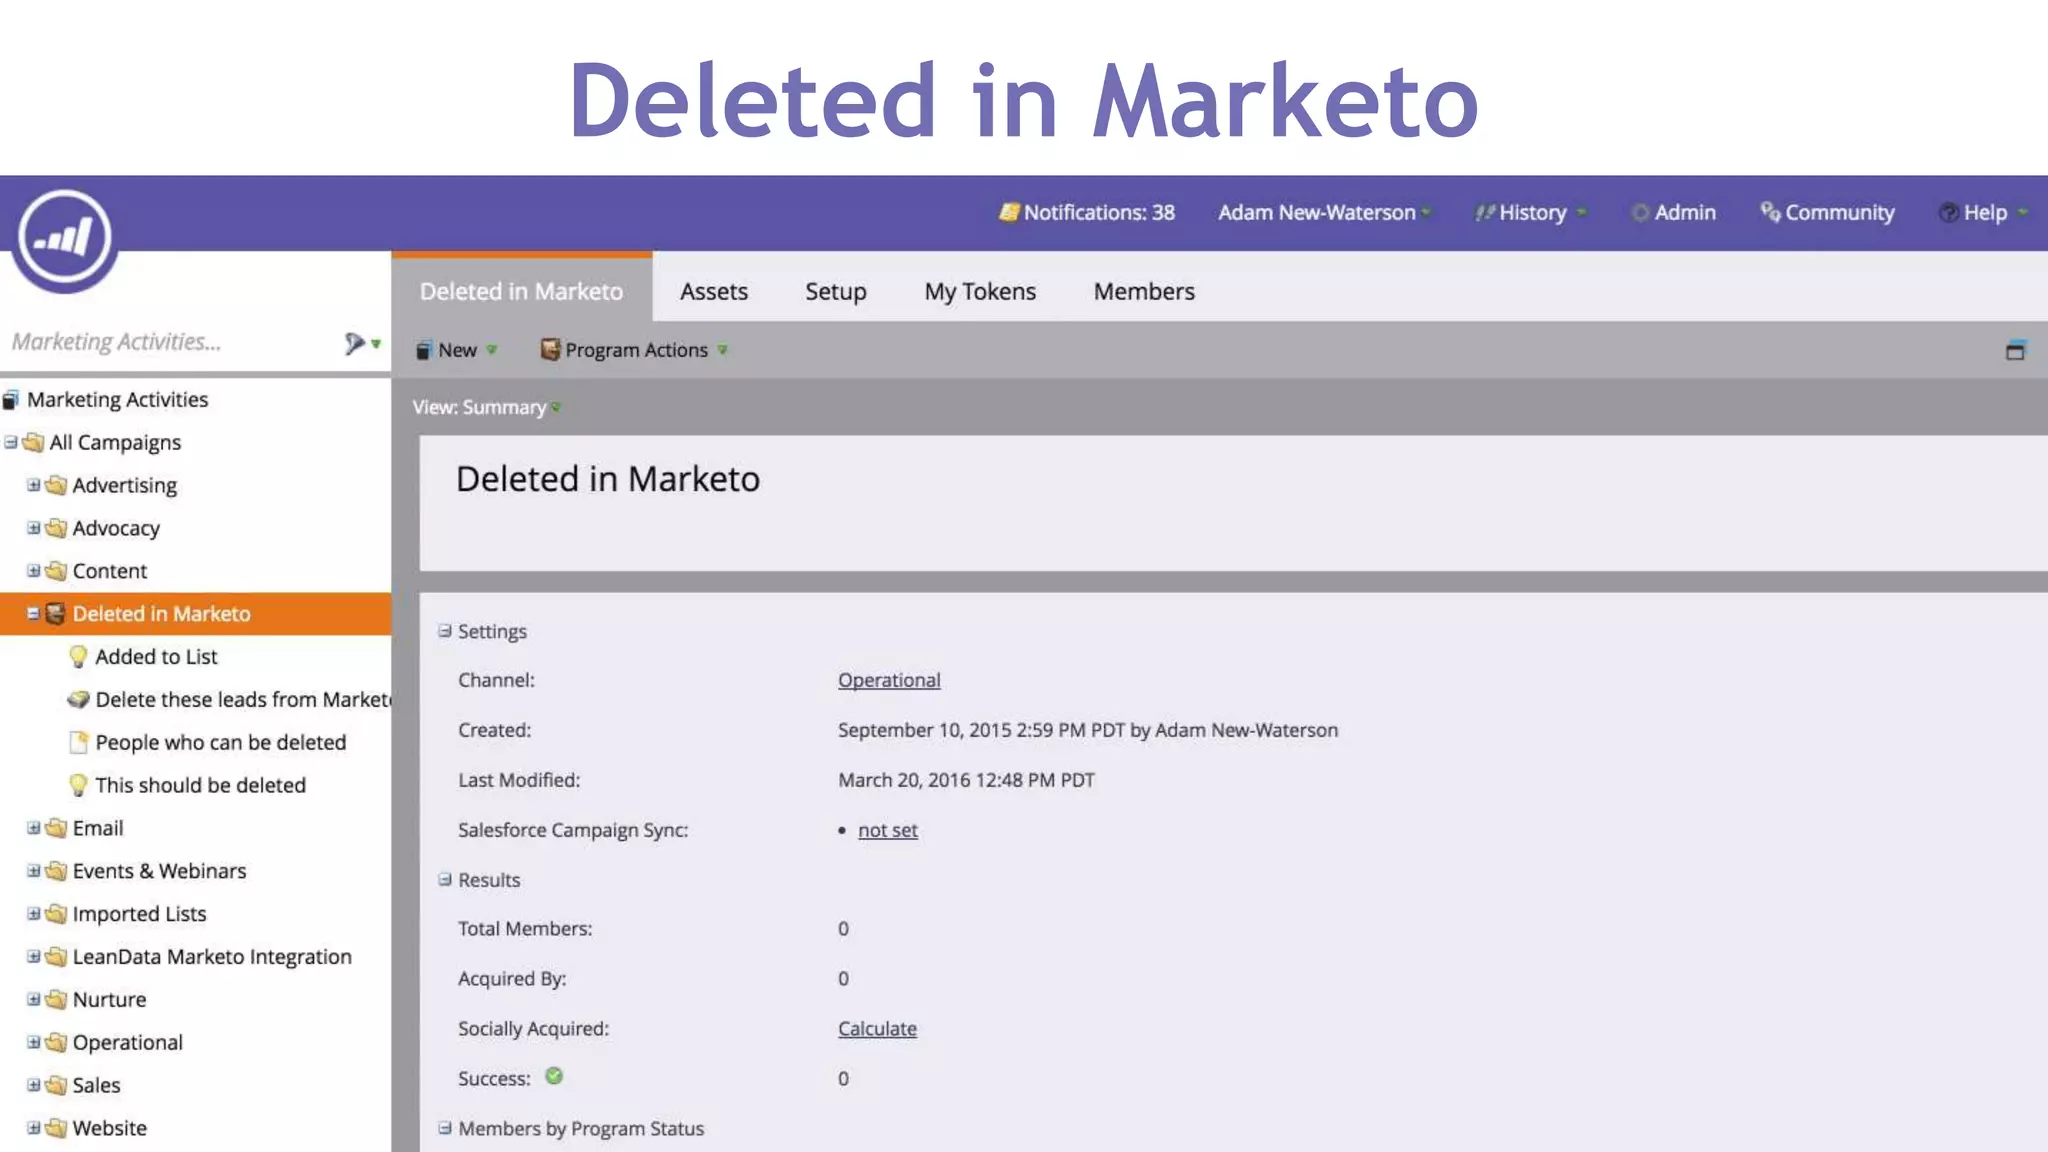Click the Advertising folder icon
The width and height of the screenshot is (2048, 1152).
[57, 485]
